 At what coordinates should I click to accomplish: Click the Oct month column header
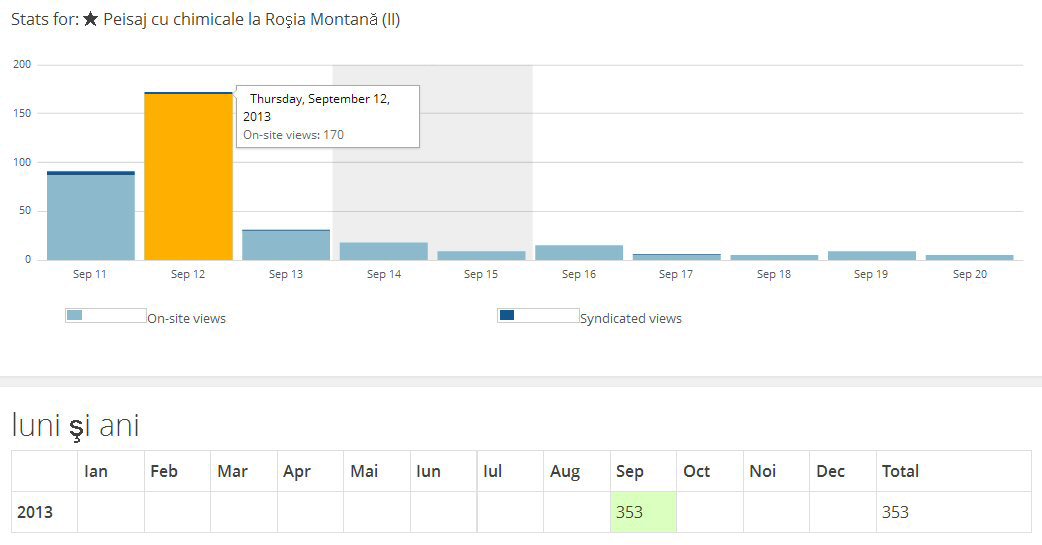696,471
